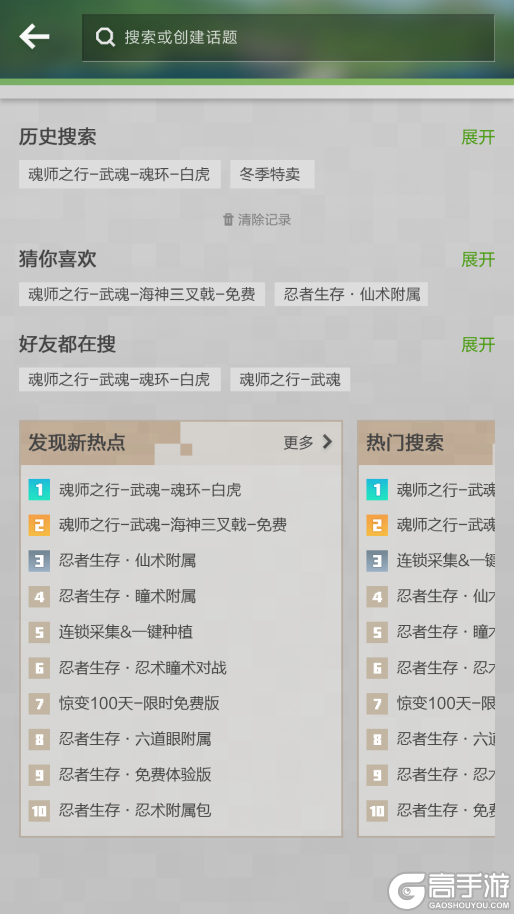Click rank 3 badge in 热门搜索 list
The height and width of the screenshot is (914, 514).
(x=377, y=561)
